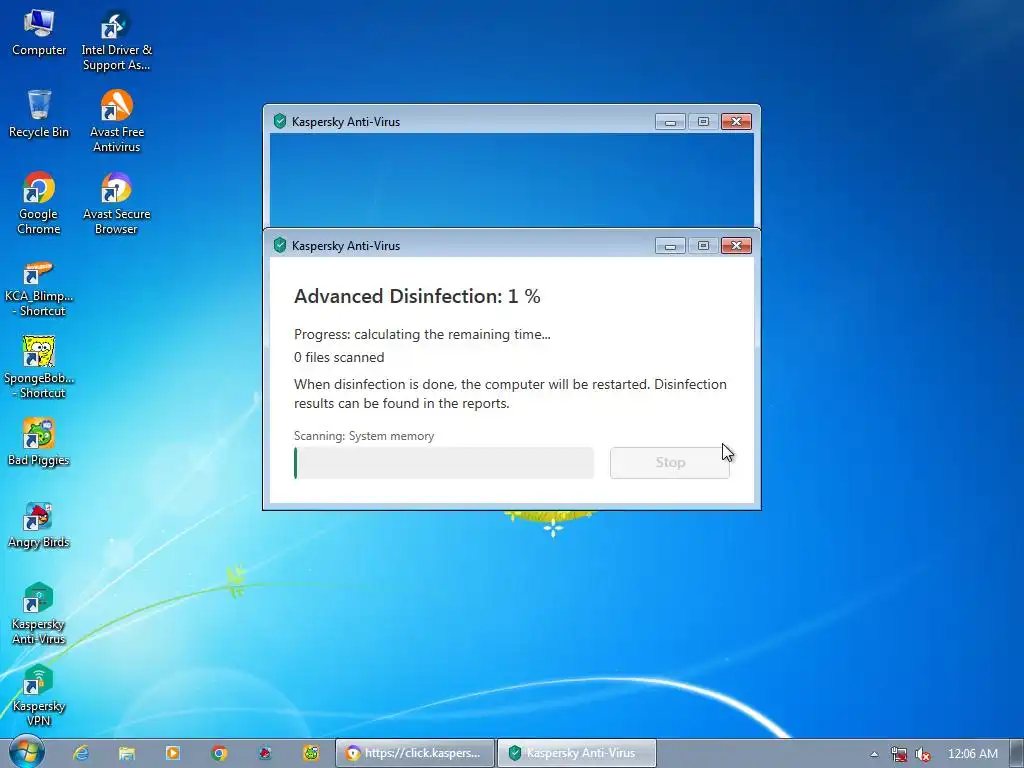Open the Computer desktop icon

pos(39,33)
